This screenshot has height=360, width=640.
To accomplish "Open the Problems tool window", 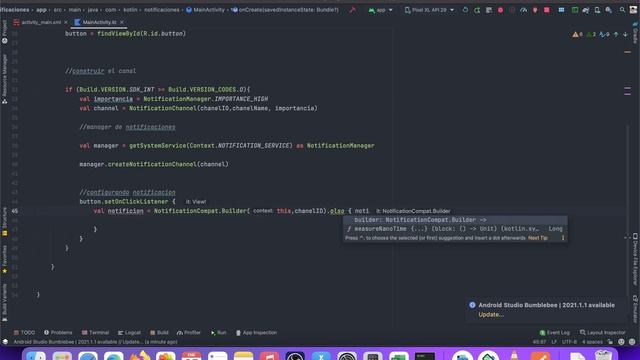I will (x=58, y=333).
